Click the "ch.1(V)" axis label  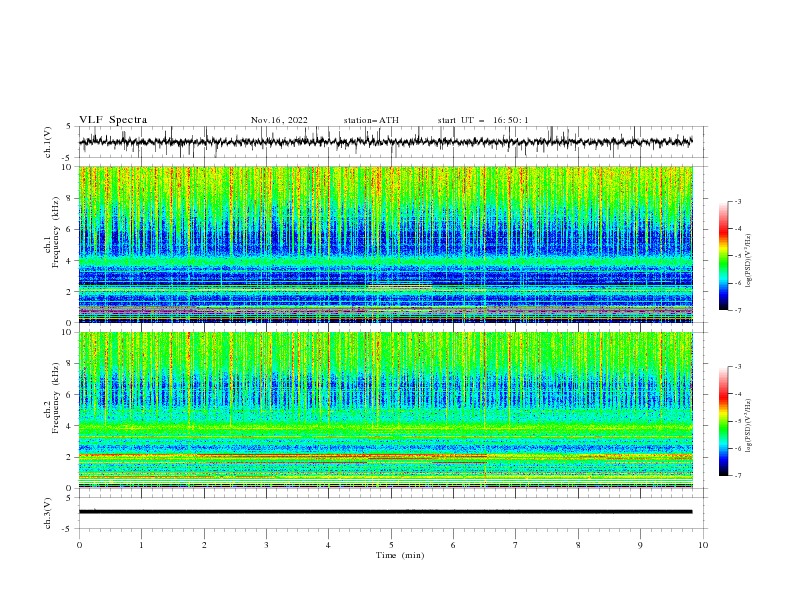click(x=48, y=142)
